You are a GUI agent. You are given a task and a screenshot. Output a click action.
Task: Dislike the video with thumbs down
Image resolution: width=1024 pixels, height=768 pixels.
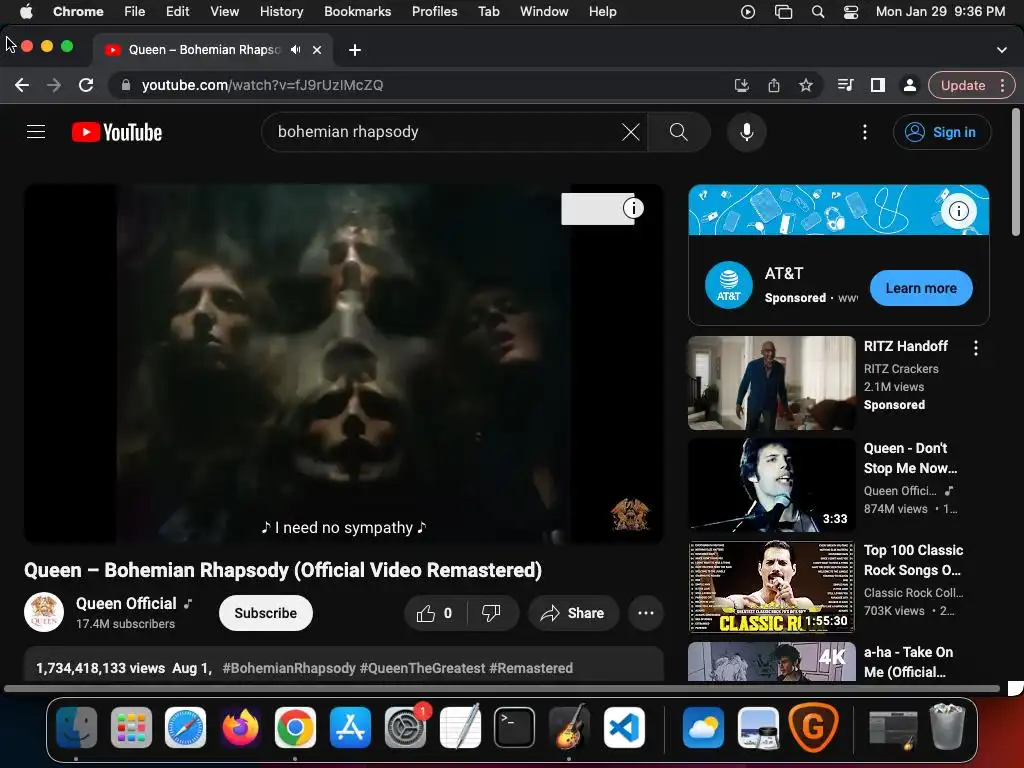click(x=491, y=613)
